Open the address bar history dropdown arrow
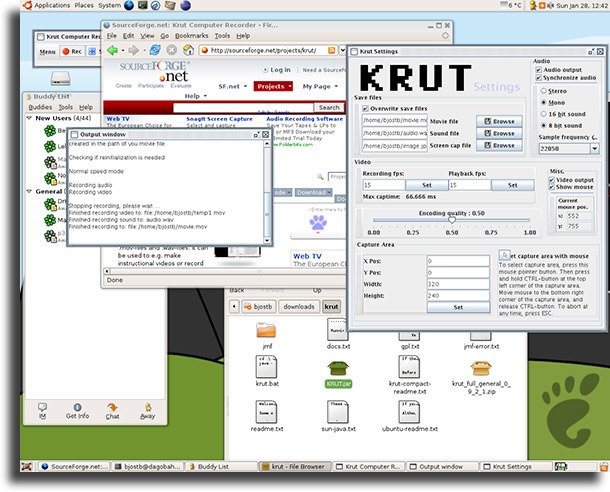This screenshot has width=610, height=492. click(x=343, y=50)
